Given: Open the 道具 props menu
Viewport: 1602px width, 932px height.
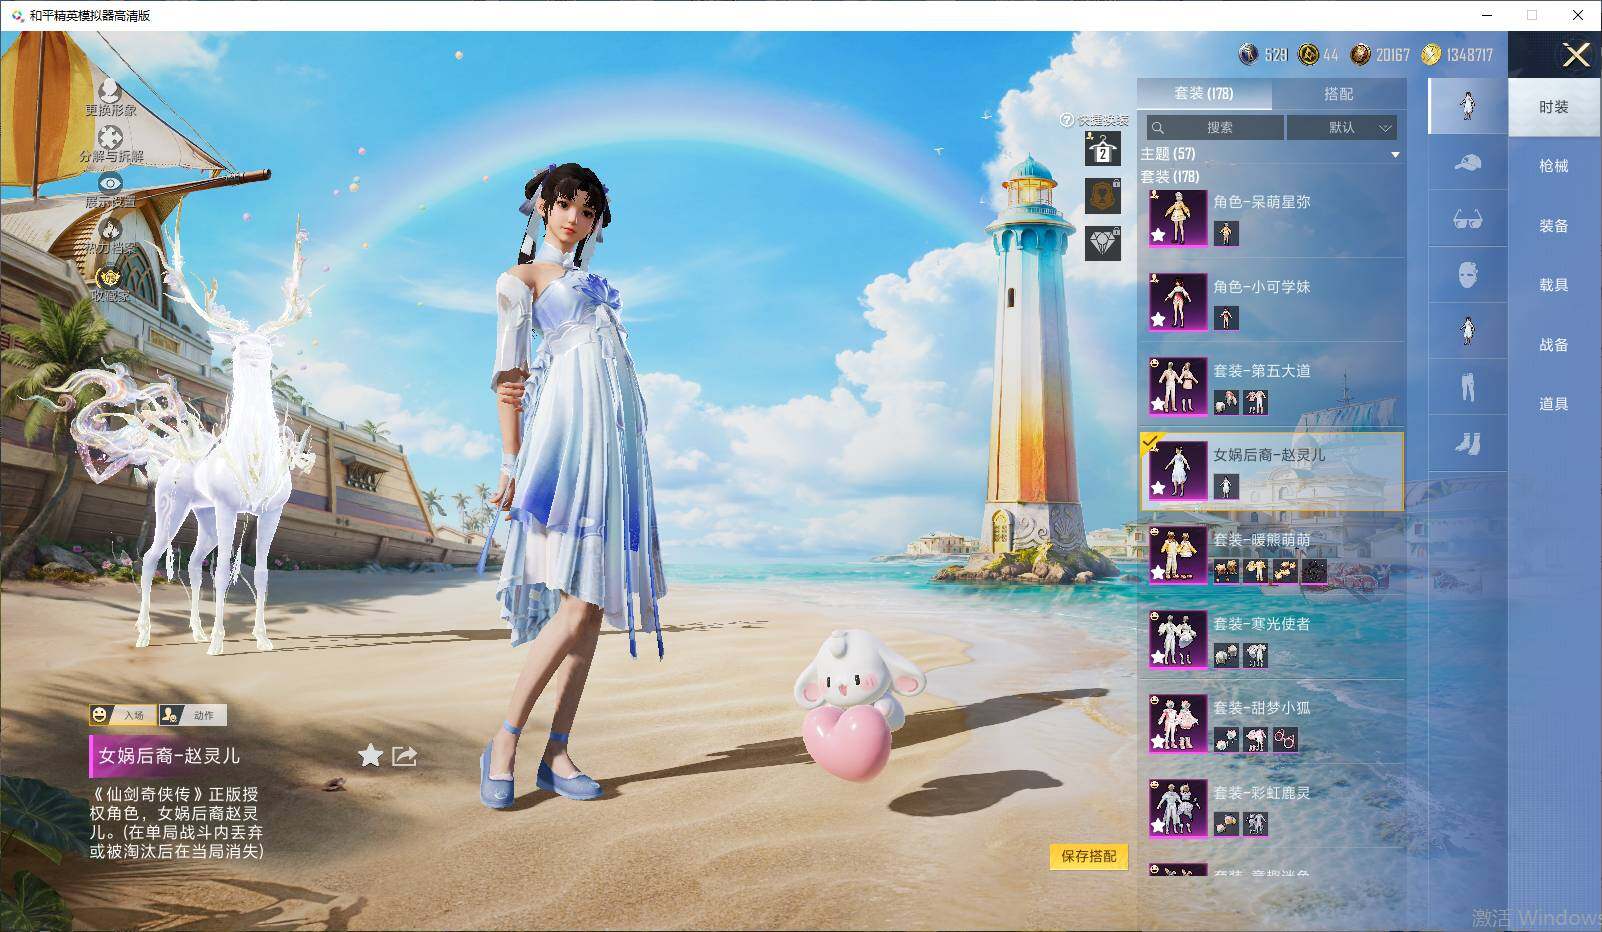Looking at the screenshot, I should 1554,404.
